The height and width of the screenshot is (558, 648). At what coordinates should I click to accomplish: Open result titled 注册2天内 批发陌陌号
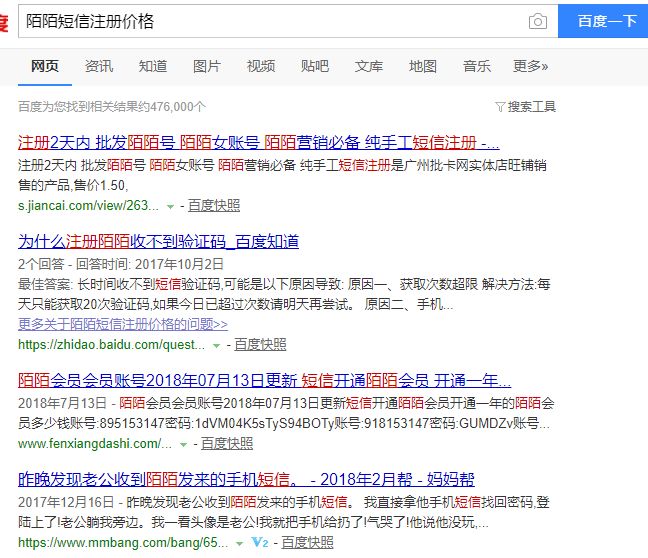click(259, 143)
